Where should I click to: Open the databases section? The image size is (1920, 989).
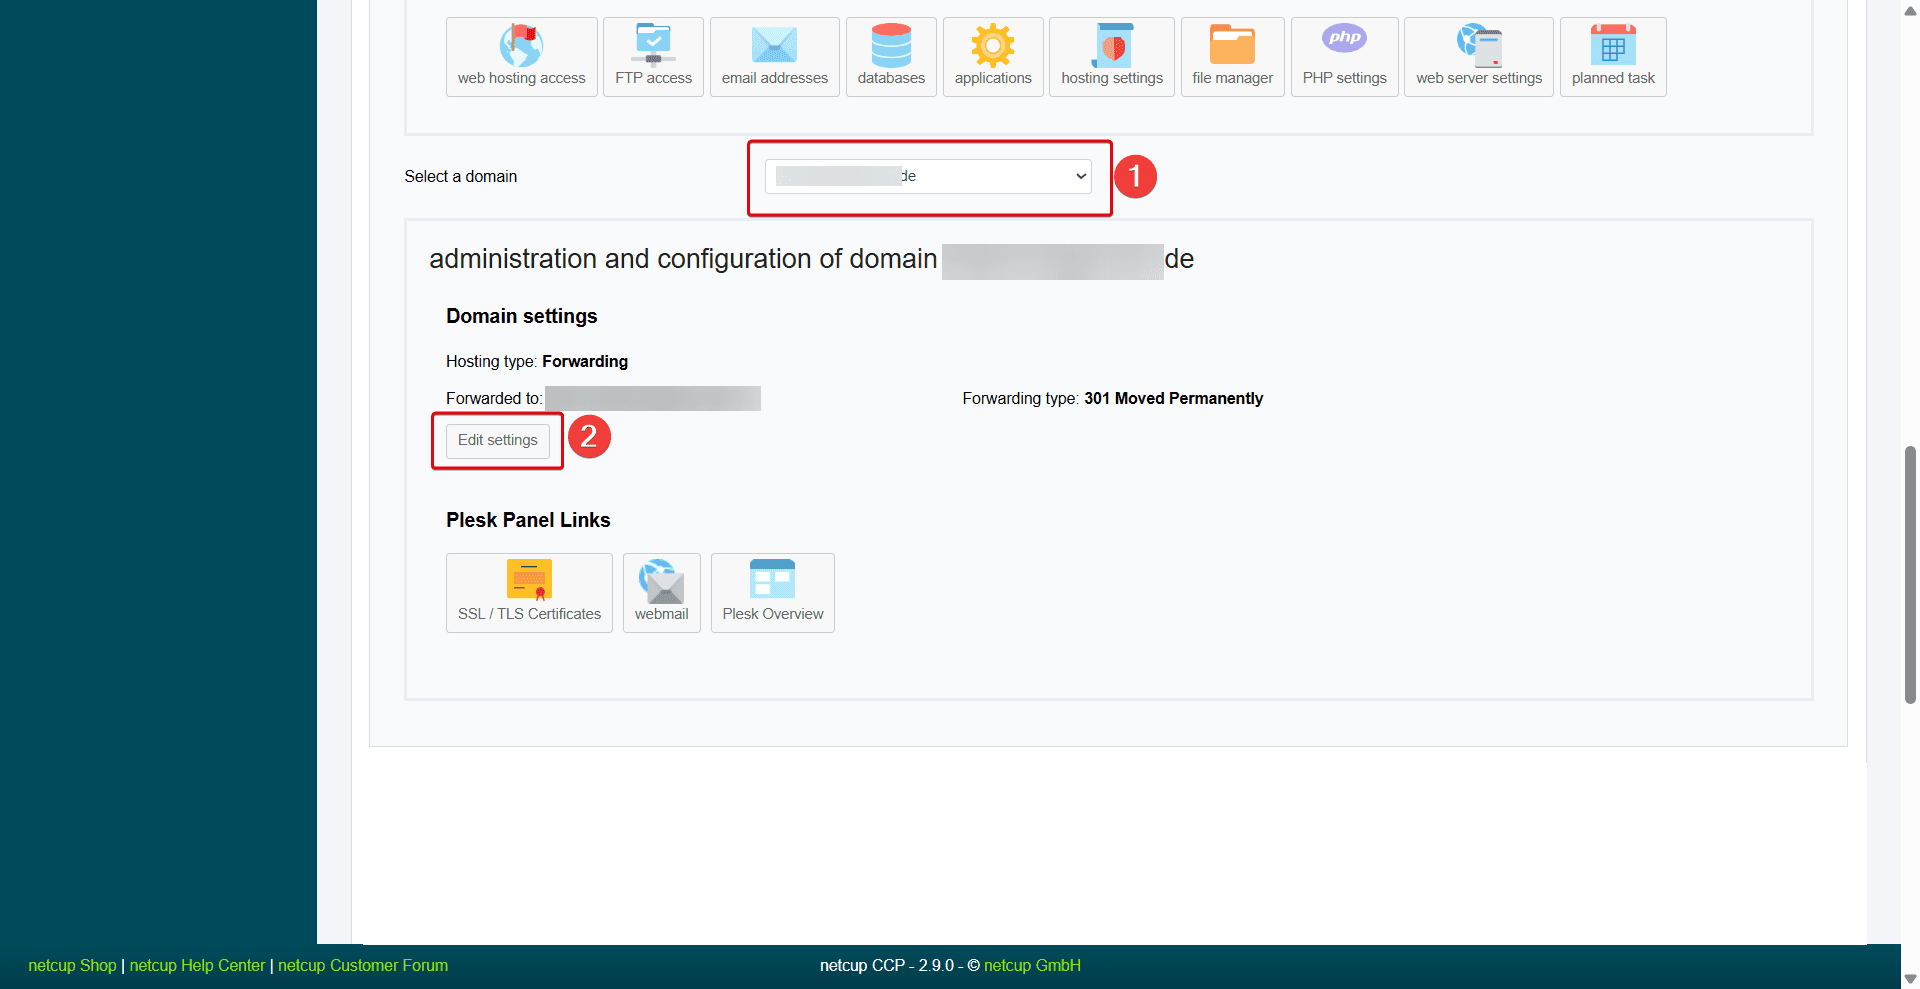[x=890, y=56]
